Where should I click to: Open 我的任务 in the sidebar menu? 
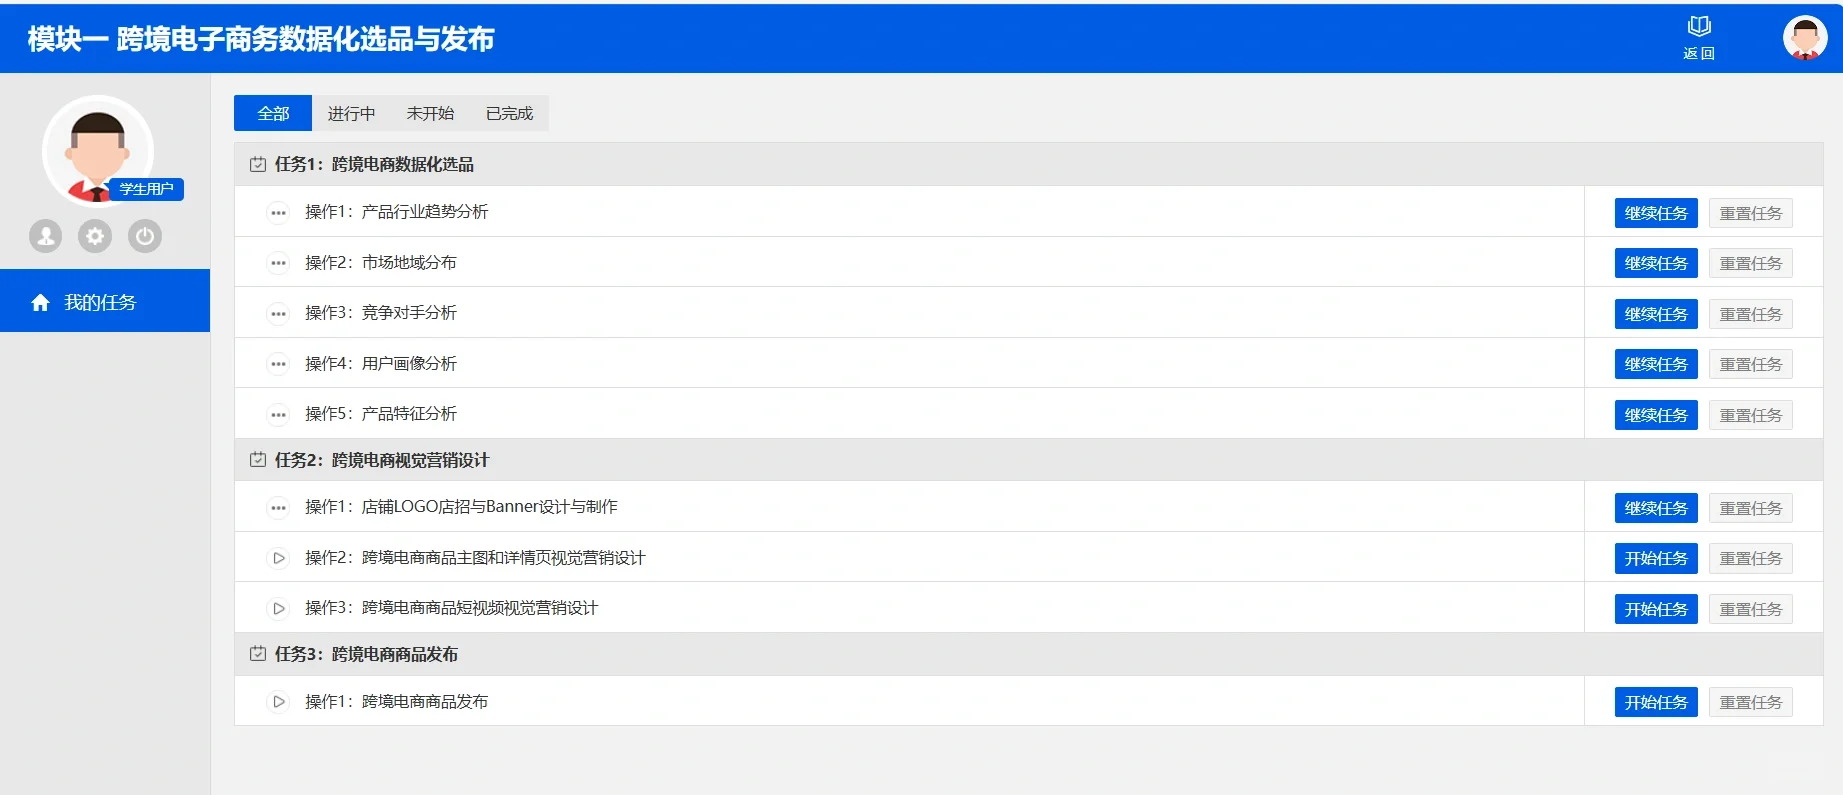pyautogui.click(x=105, y=301)
